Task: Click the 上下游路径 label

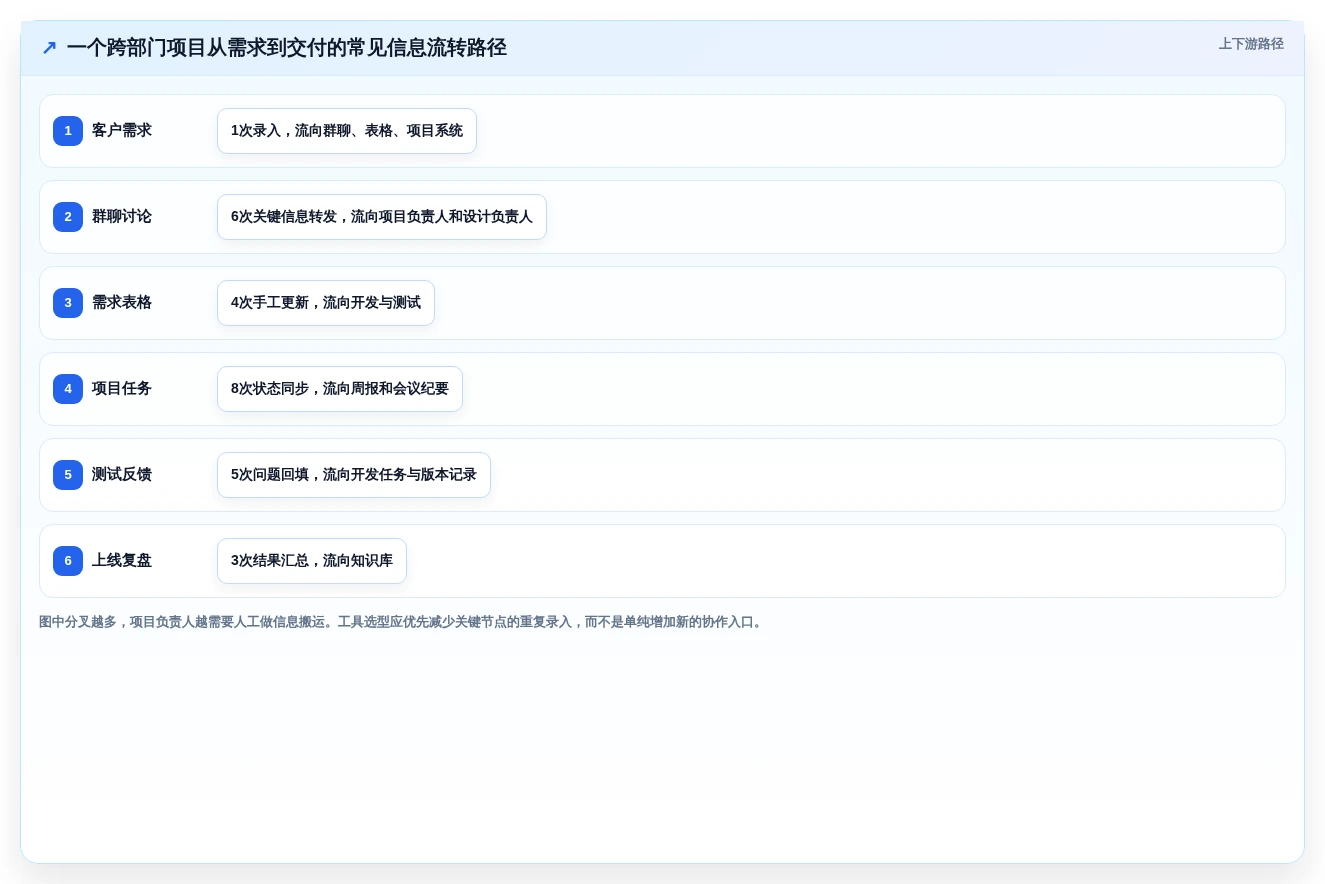Action: tap(1251, 44)
